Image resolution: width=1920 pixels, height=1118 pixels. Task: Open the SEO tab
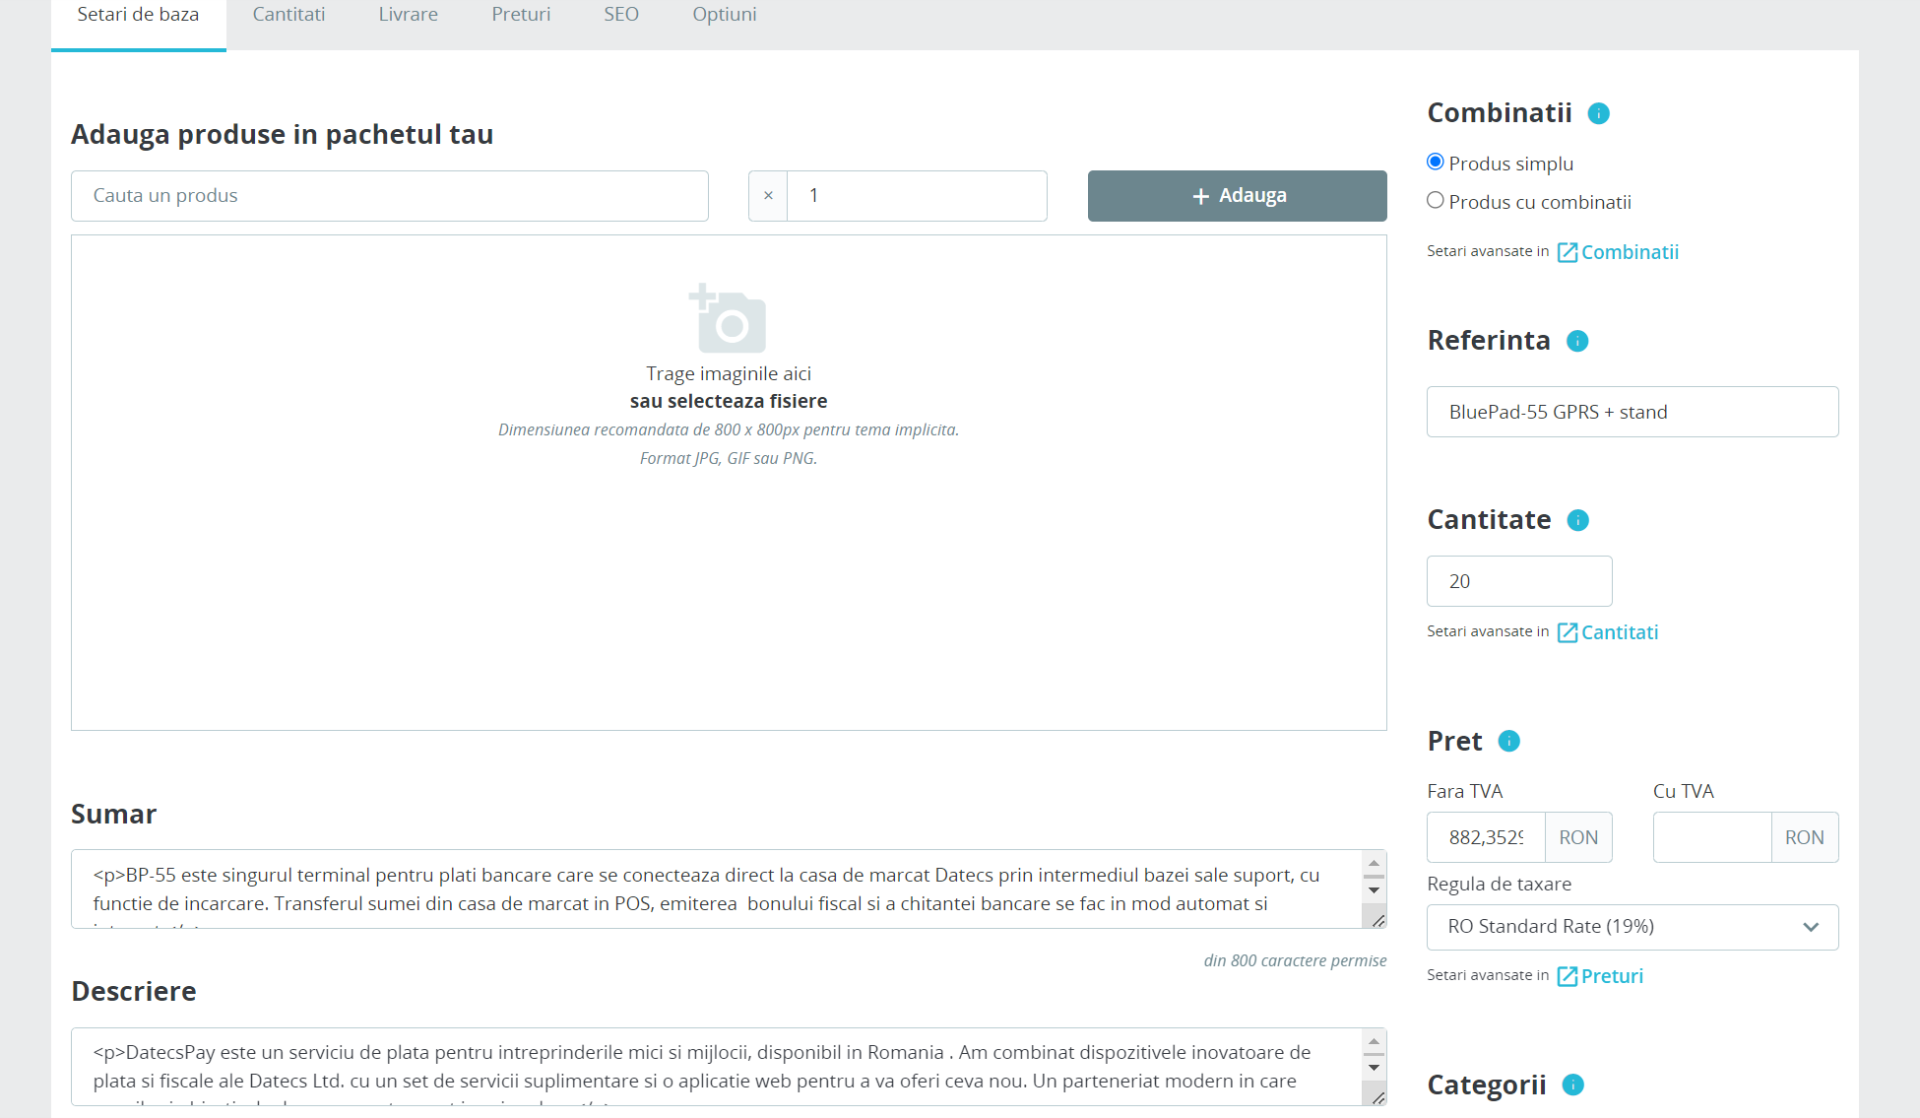620,15
